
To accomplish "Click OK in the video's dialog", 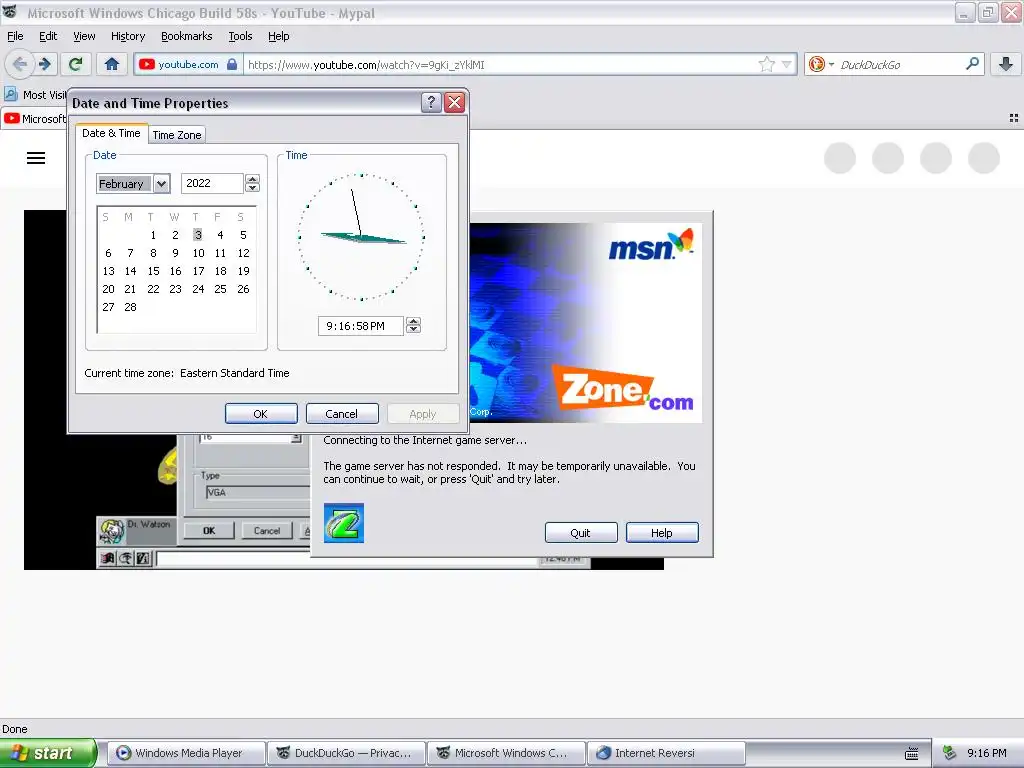I will click(x=209, y=530).
